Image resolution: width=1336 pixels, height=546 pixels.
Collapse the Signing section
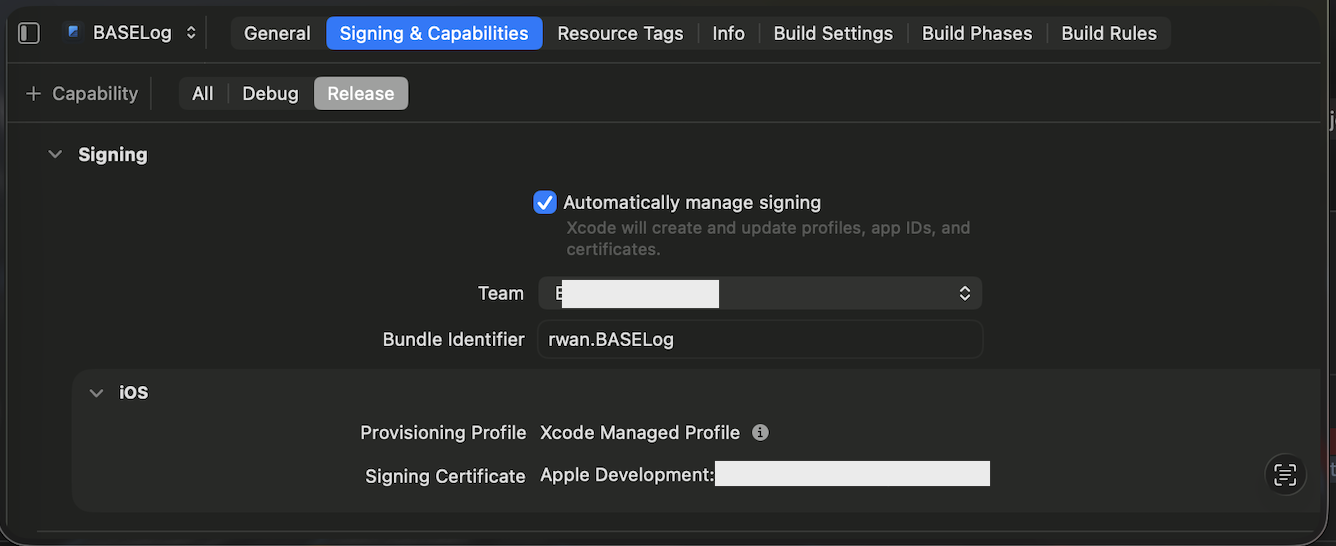click(x=55, y=155)
